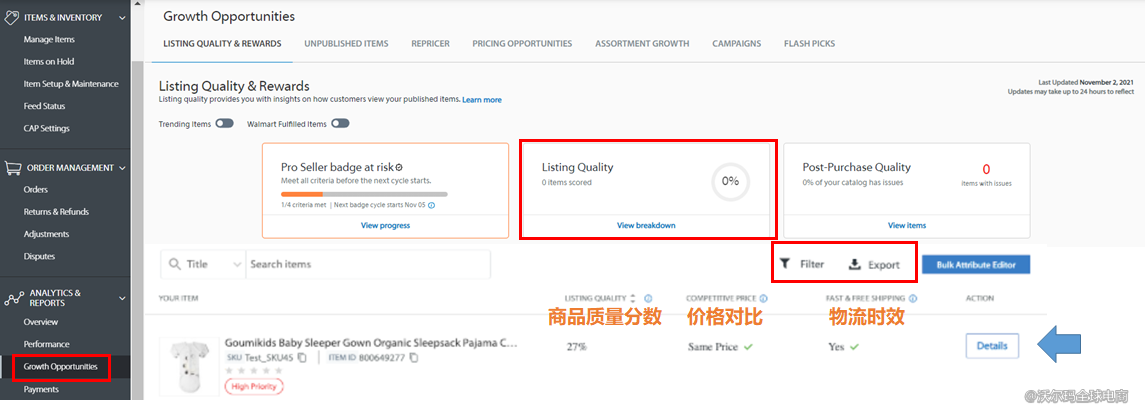Click the Learn more link
Screen dimensions: 1145x408
481,100
